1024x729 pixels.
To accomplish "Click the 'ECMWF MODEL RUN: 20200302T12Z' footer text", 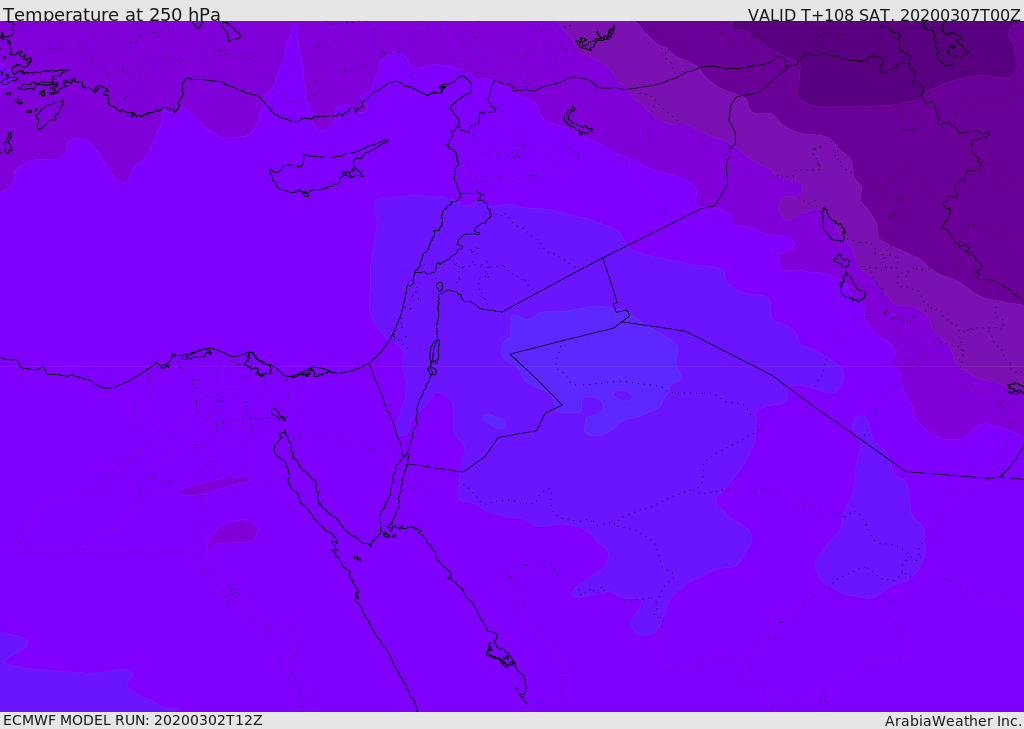I will point(133,721).
